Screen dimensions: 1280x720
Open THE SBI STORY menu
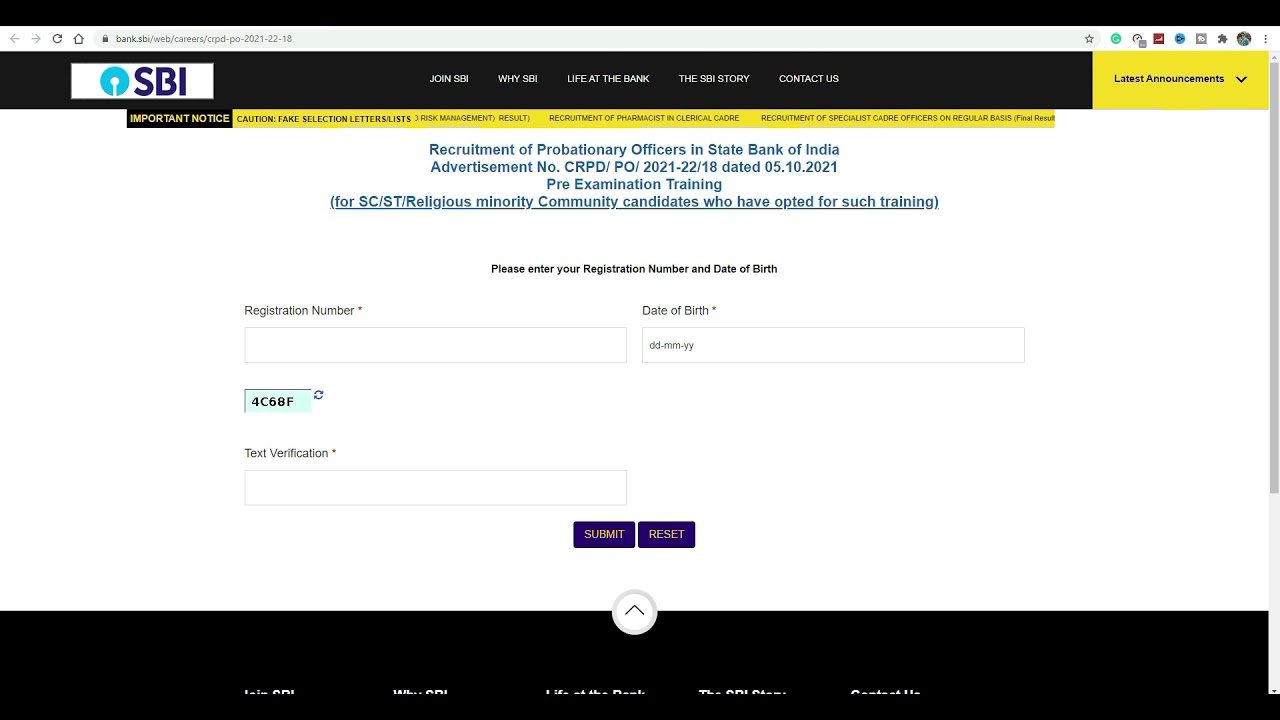tap(714, 79)
